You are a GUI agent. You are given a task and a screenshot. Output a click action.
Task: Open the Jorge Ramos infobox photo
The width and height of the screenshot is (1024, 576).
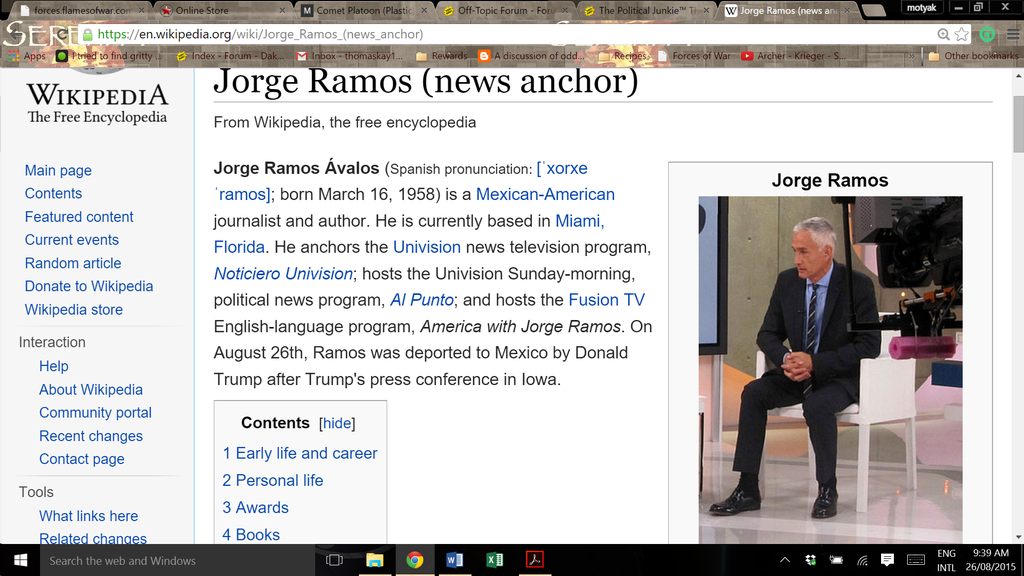tap(830, 370)
